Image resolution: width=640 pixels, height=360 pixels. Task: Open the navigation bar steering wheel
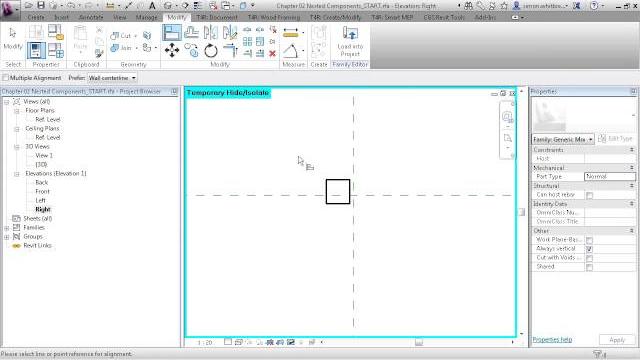[507, 117]
